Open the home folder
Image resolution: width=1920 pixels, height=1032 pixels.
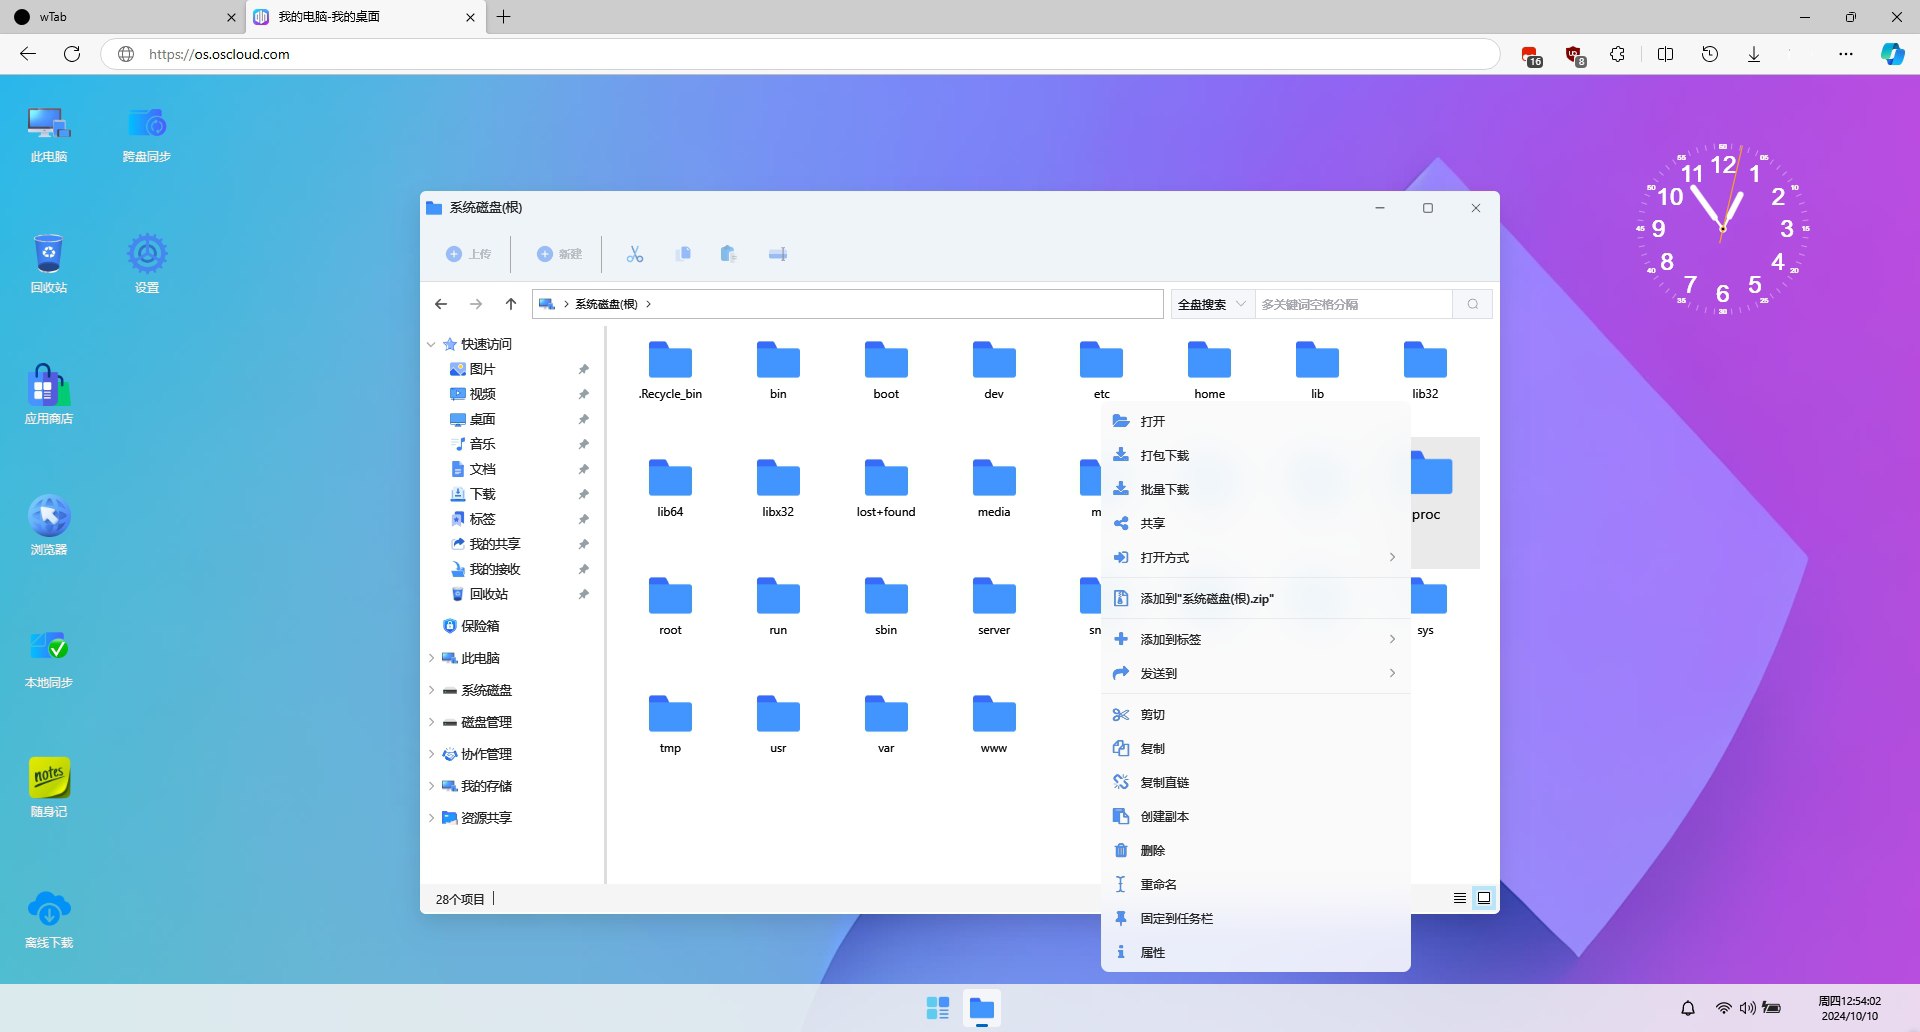click(x=1209, y=369)
